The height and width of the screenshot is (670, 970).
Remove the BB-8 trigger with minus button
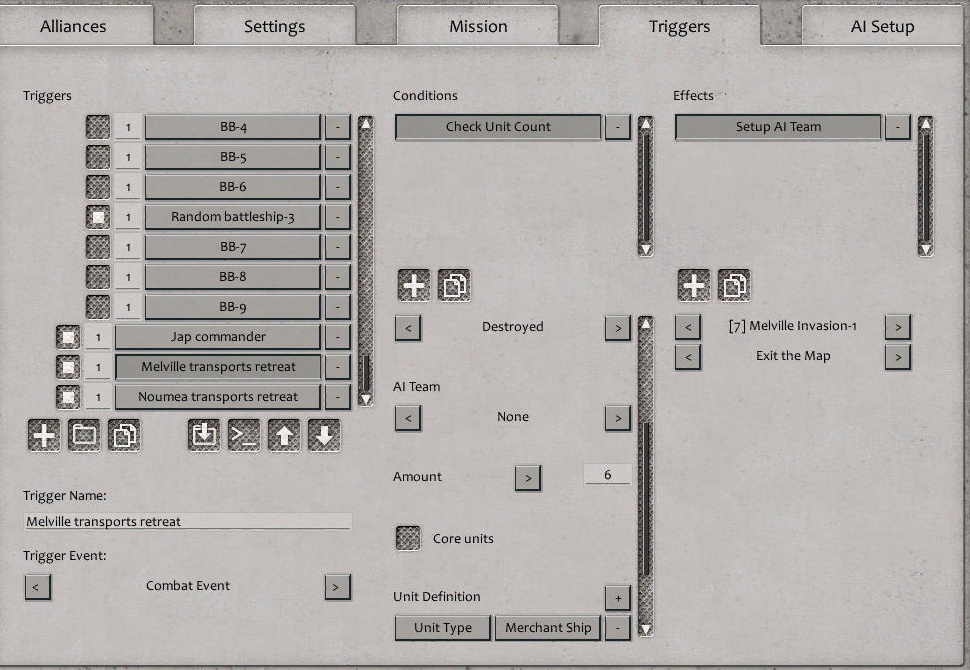338,277
